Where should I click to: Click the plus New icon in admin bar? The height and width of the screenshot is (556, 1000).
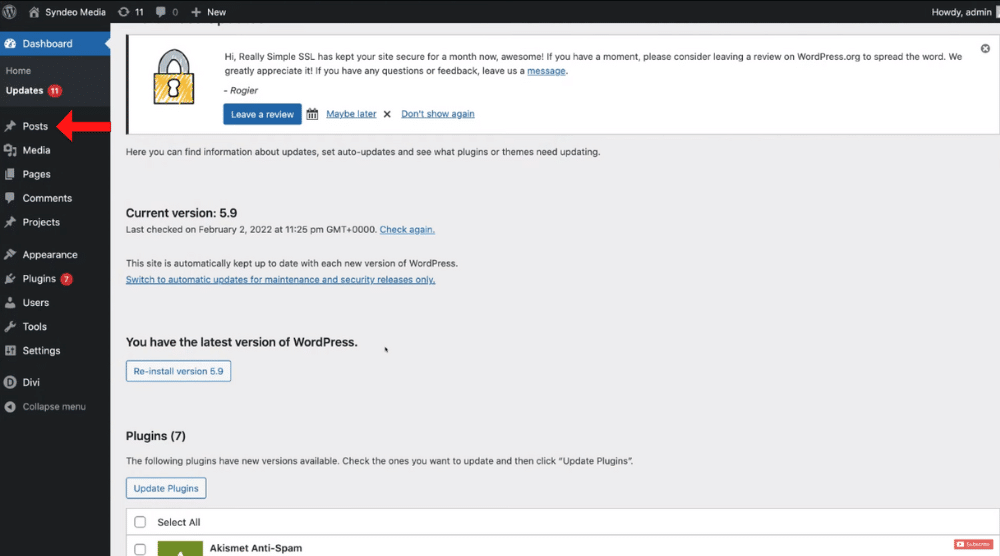coord(196,11)
